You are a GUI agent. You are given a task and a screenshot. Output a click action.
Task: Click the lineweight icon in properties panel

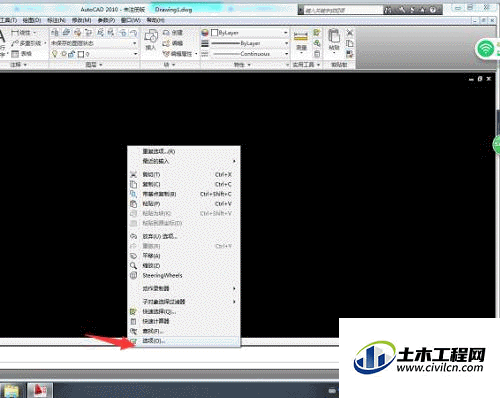(x=205, y=43)
